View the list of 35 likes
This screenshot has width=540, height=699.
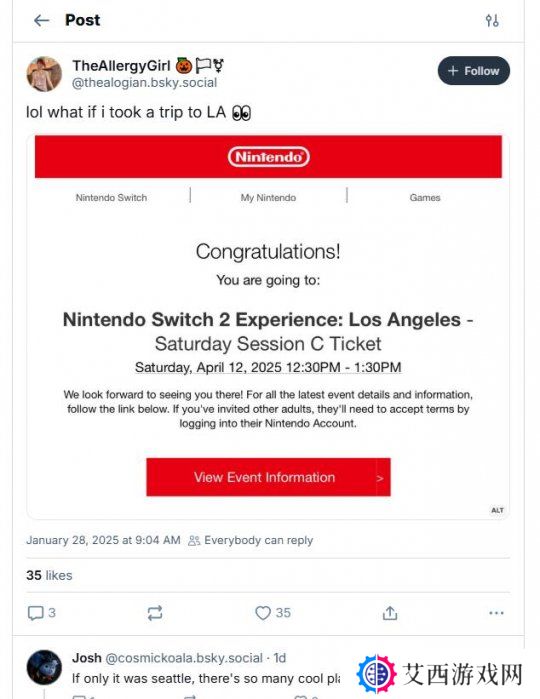pyautogui.click(x=49, y=575)
